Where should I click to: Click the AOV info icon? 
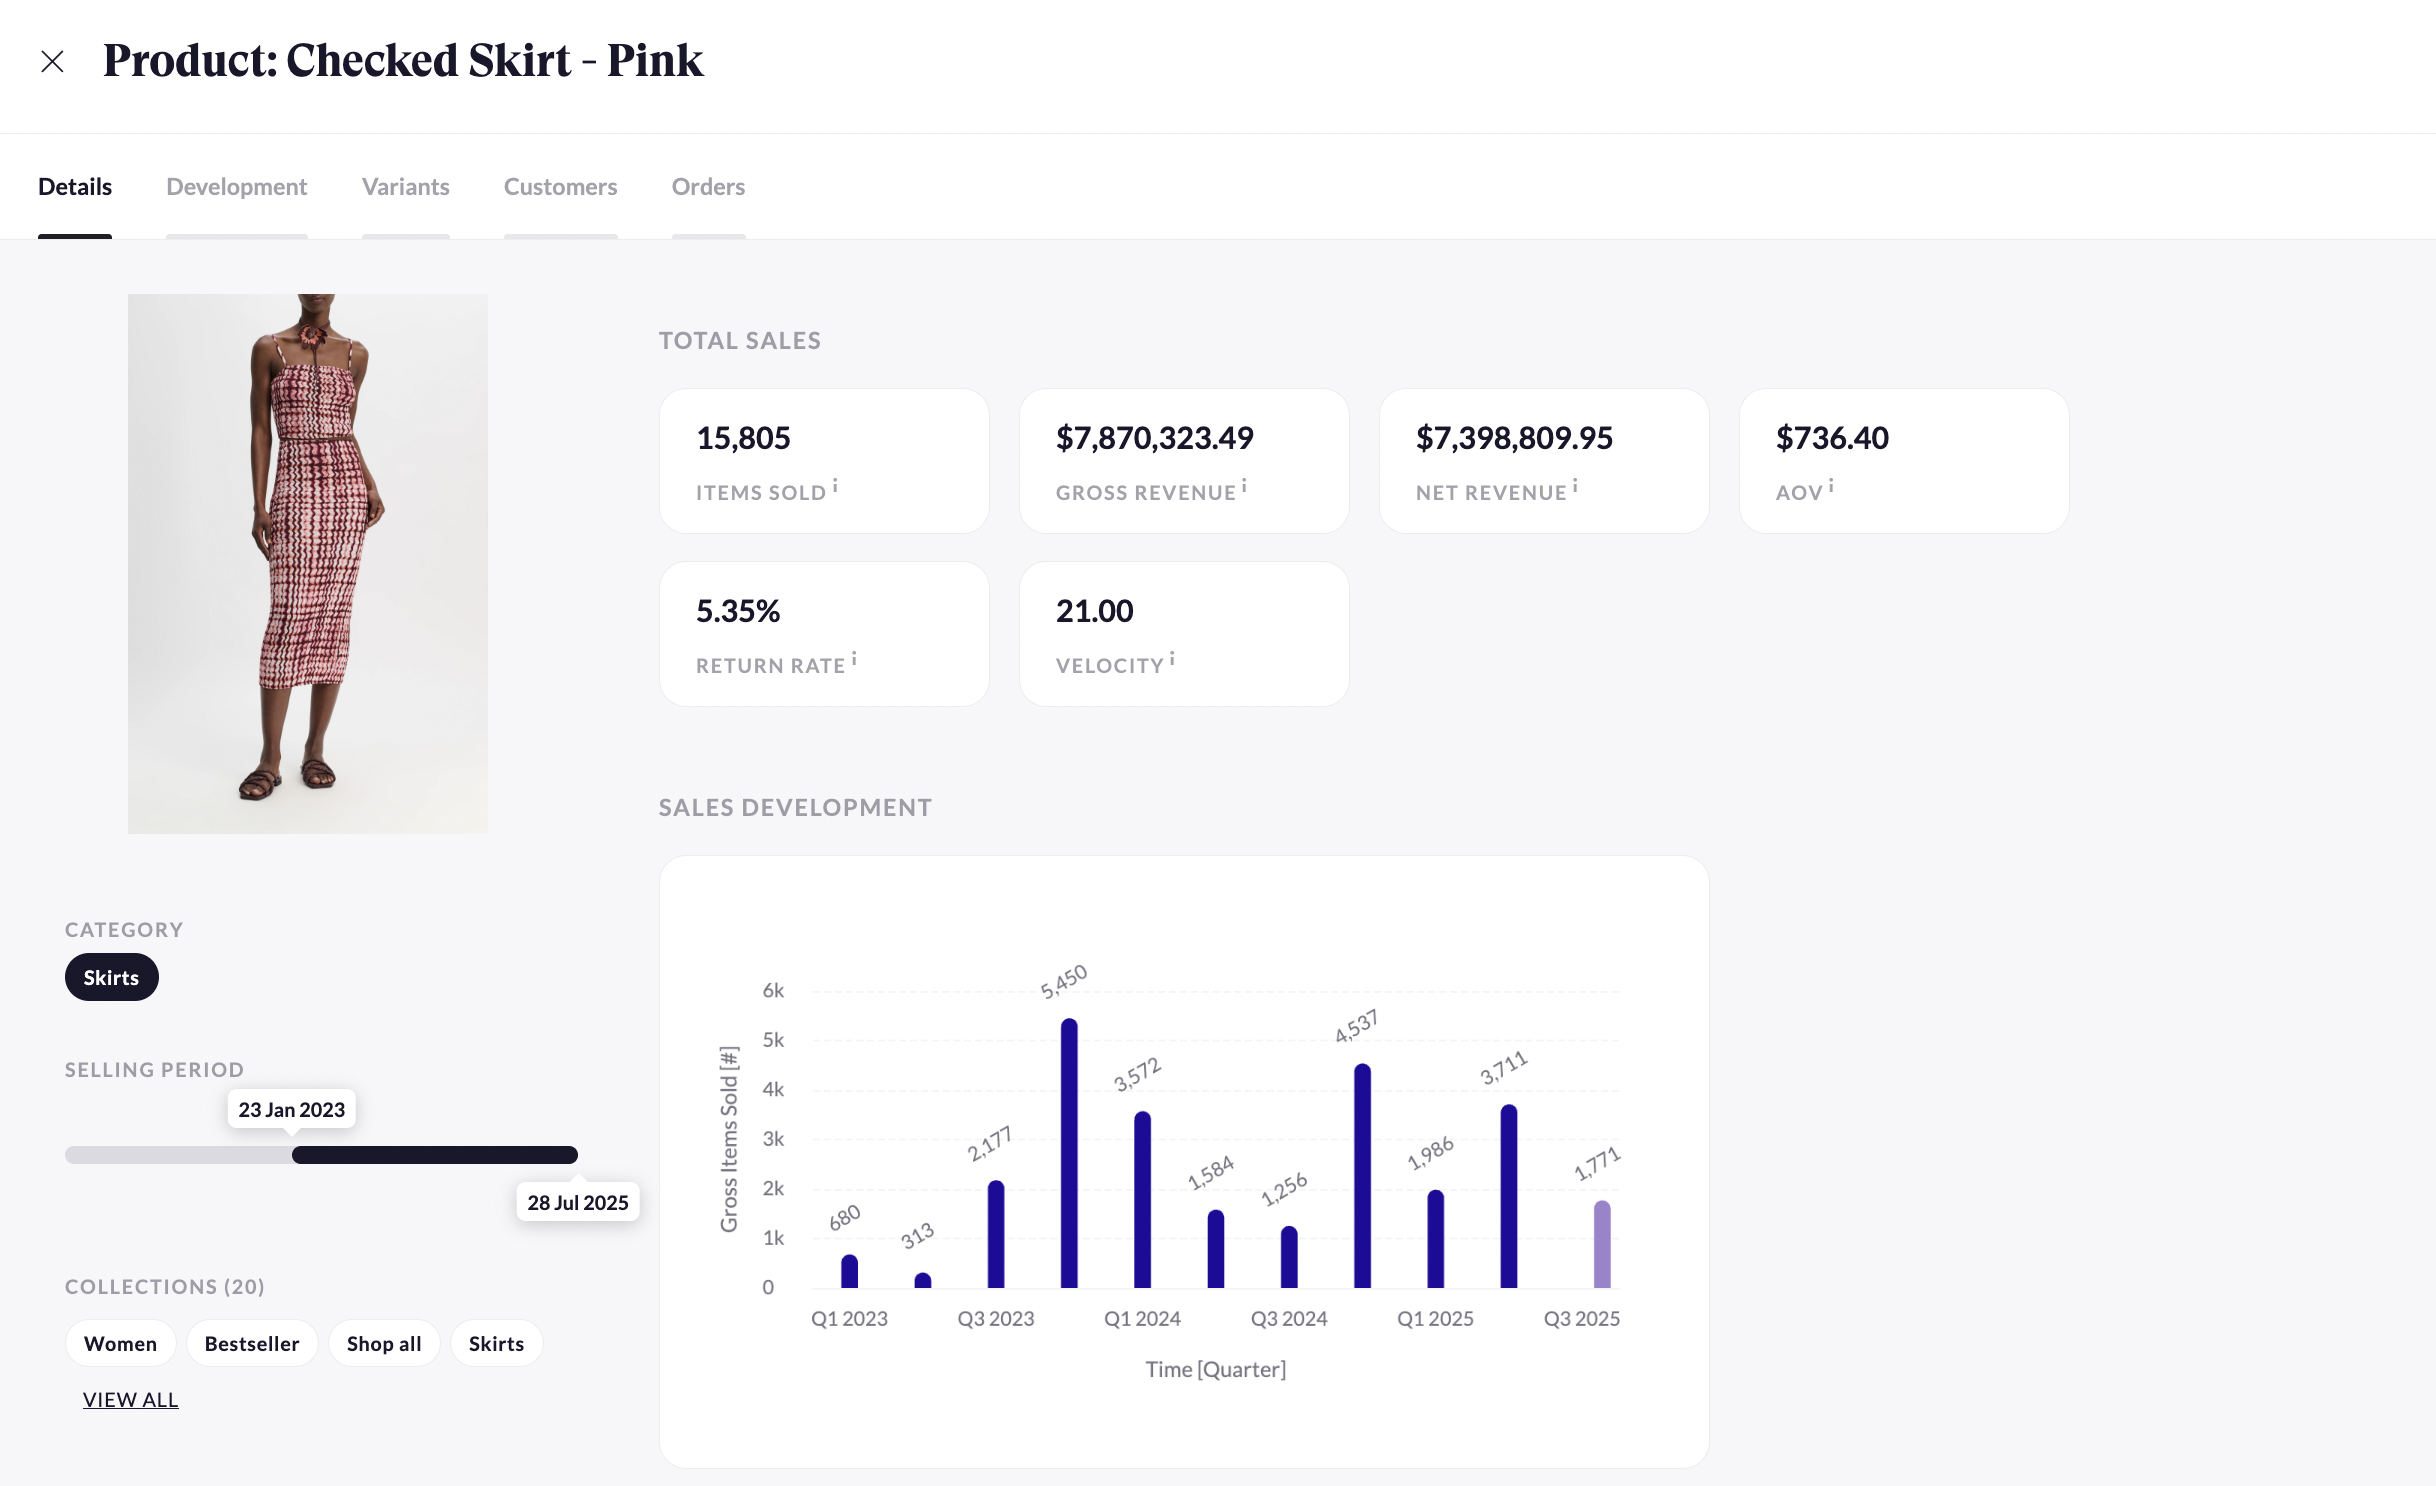(1831, 486)
